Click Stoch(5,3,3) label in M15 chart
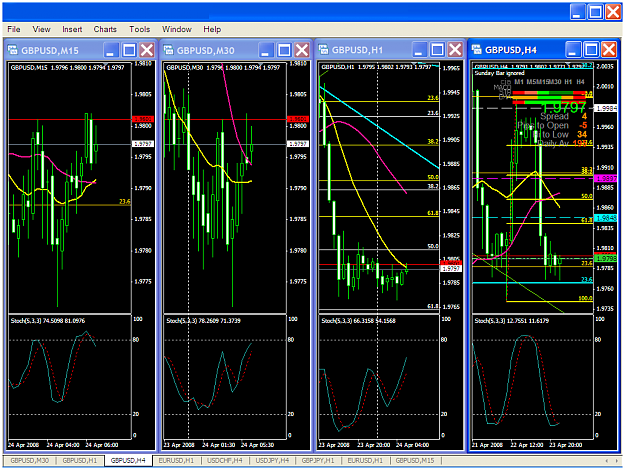The height and width of the screenshot is (470, 625). pyautogui.click(x=47, y=321)
